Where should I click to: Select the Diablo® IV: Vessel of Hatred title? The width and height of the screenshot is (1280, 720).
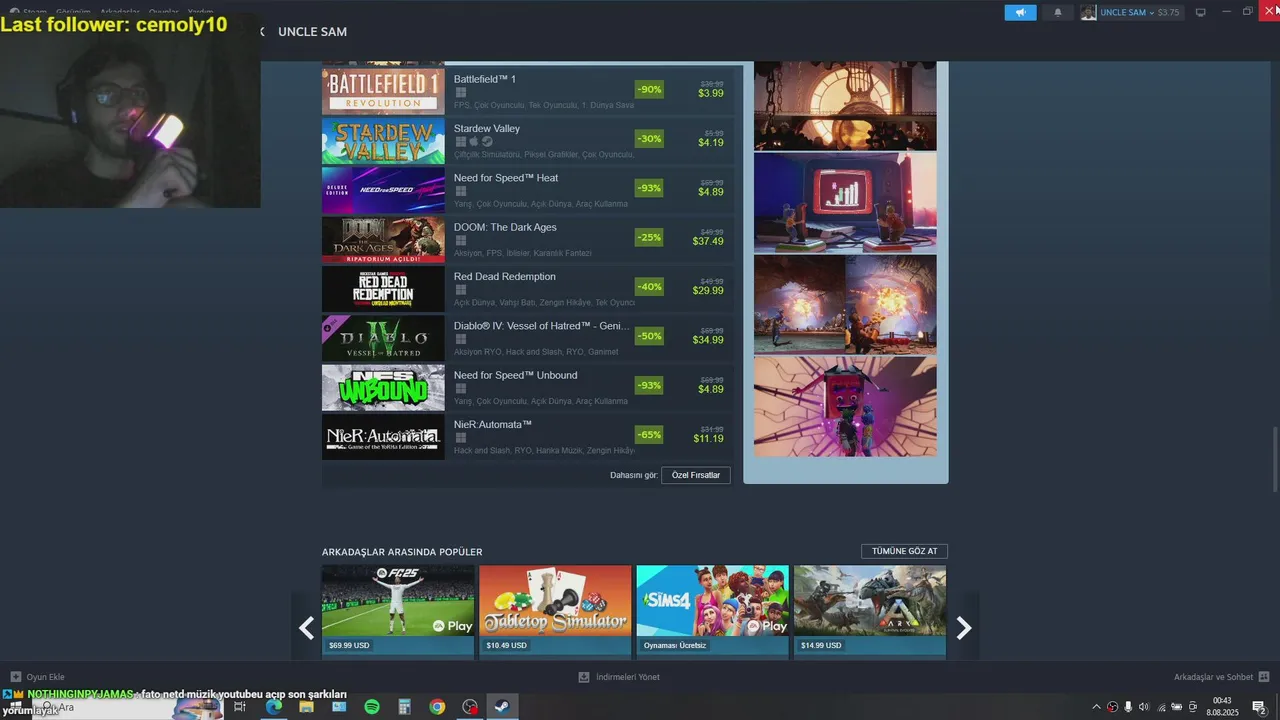(x=542, y=326)
